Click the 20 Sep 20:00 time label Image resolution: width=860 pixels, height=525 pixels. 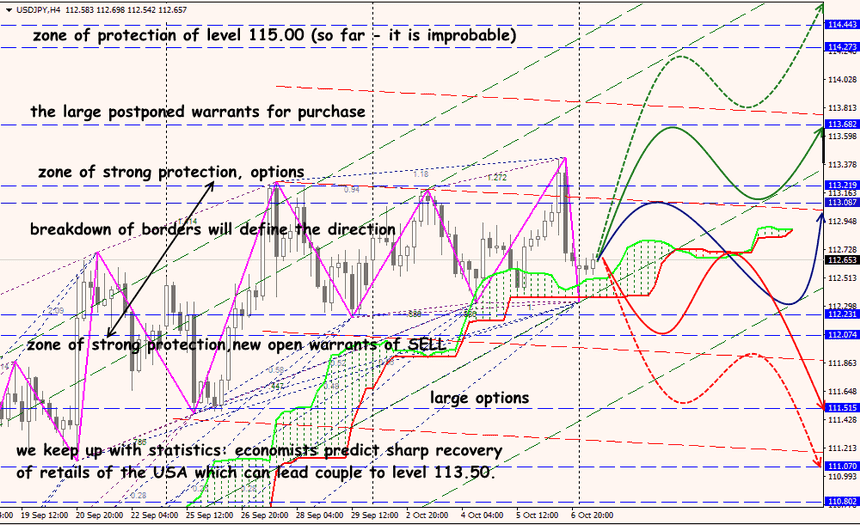click(x=99, y=516)
